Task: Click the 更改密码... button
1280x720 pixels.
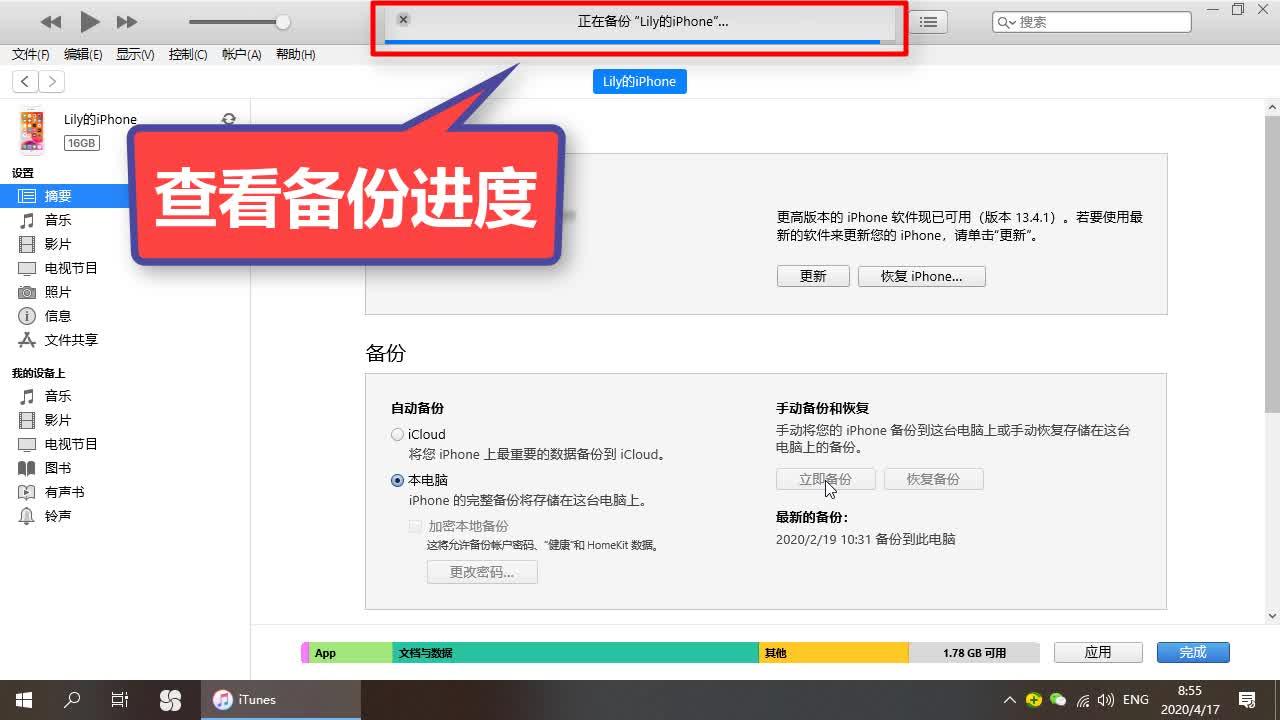Action: click(482, 572)
